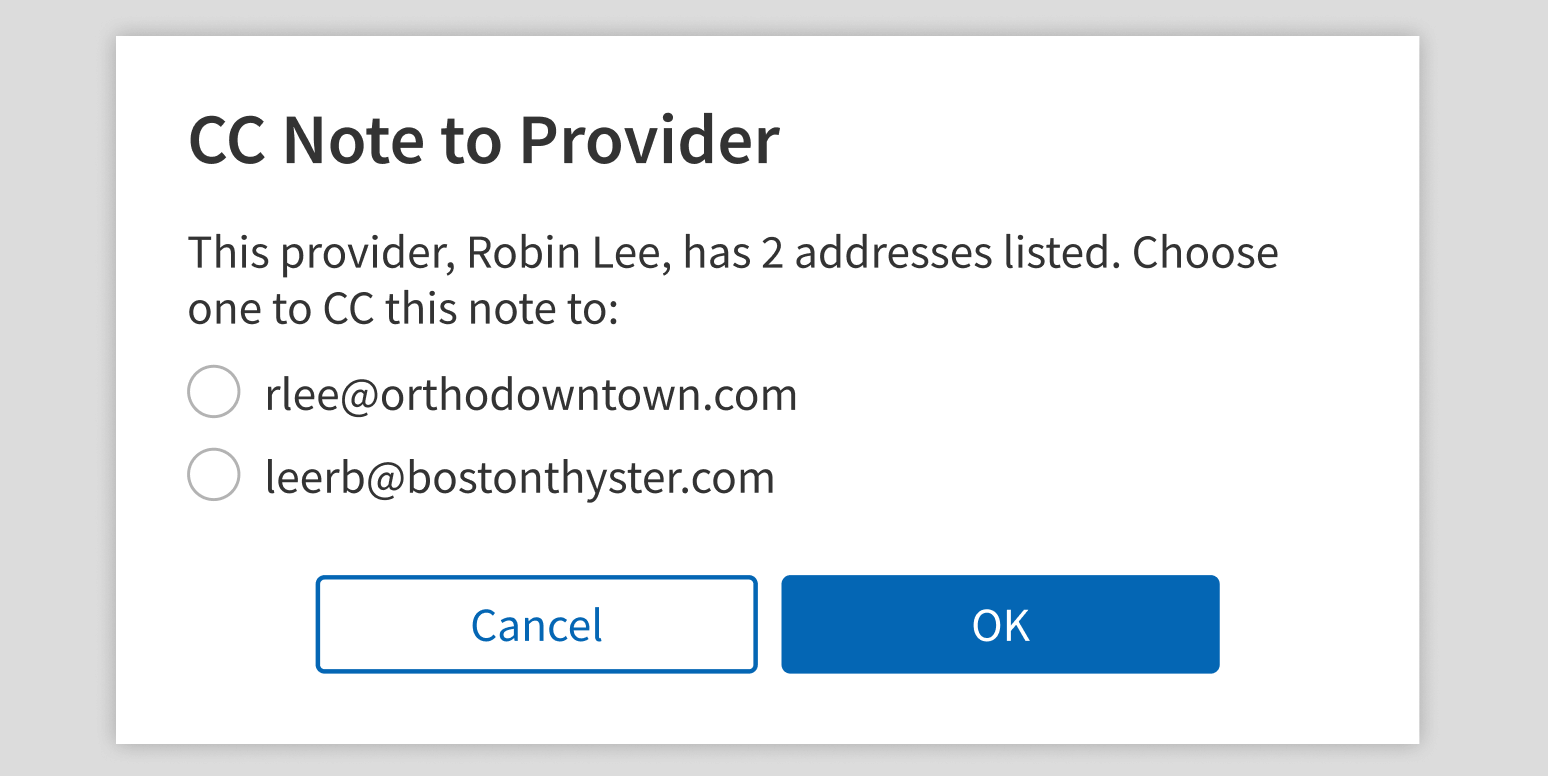This screenshot has height=776, width=1548.
Task: Select the leerb@bostonthyster.com radio button
Action: tap(213, 474)
